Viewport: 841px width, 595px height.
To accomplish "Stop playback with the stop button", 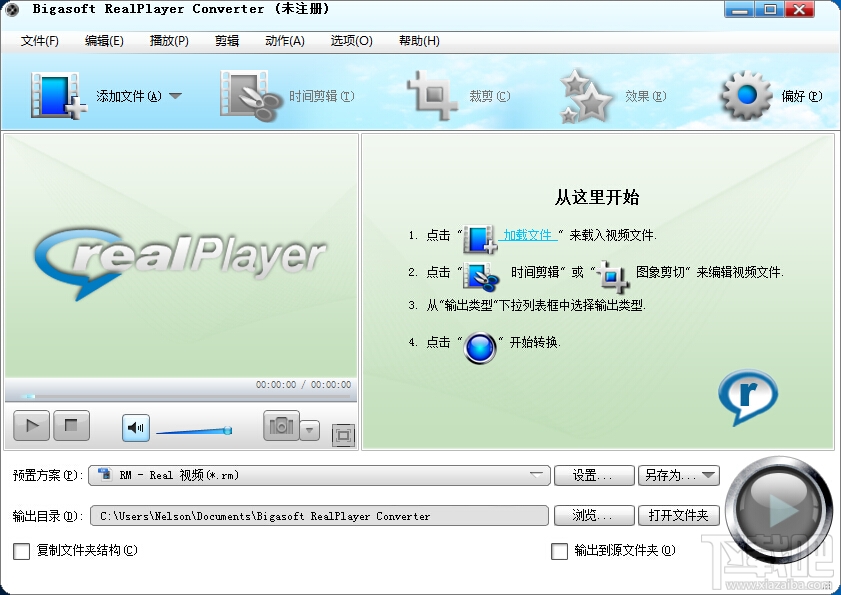I will click(71, 426).
